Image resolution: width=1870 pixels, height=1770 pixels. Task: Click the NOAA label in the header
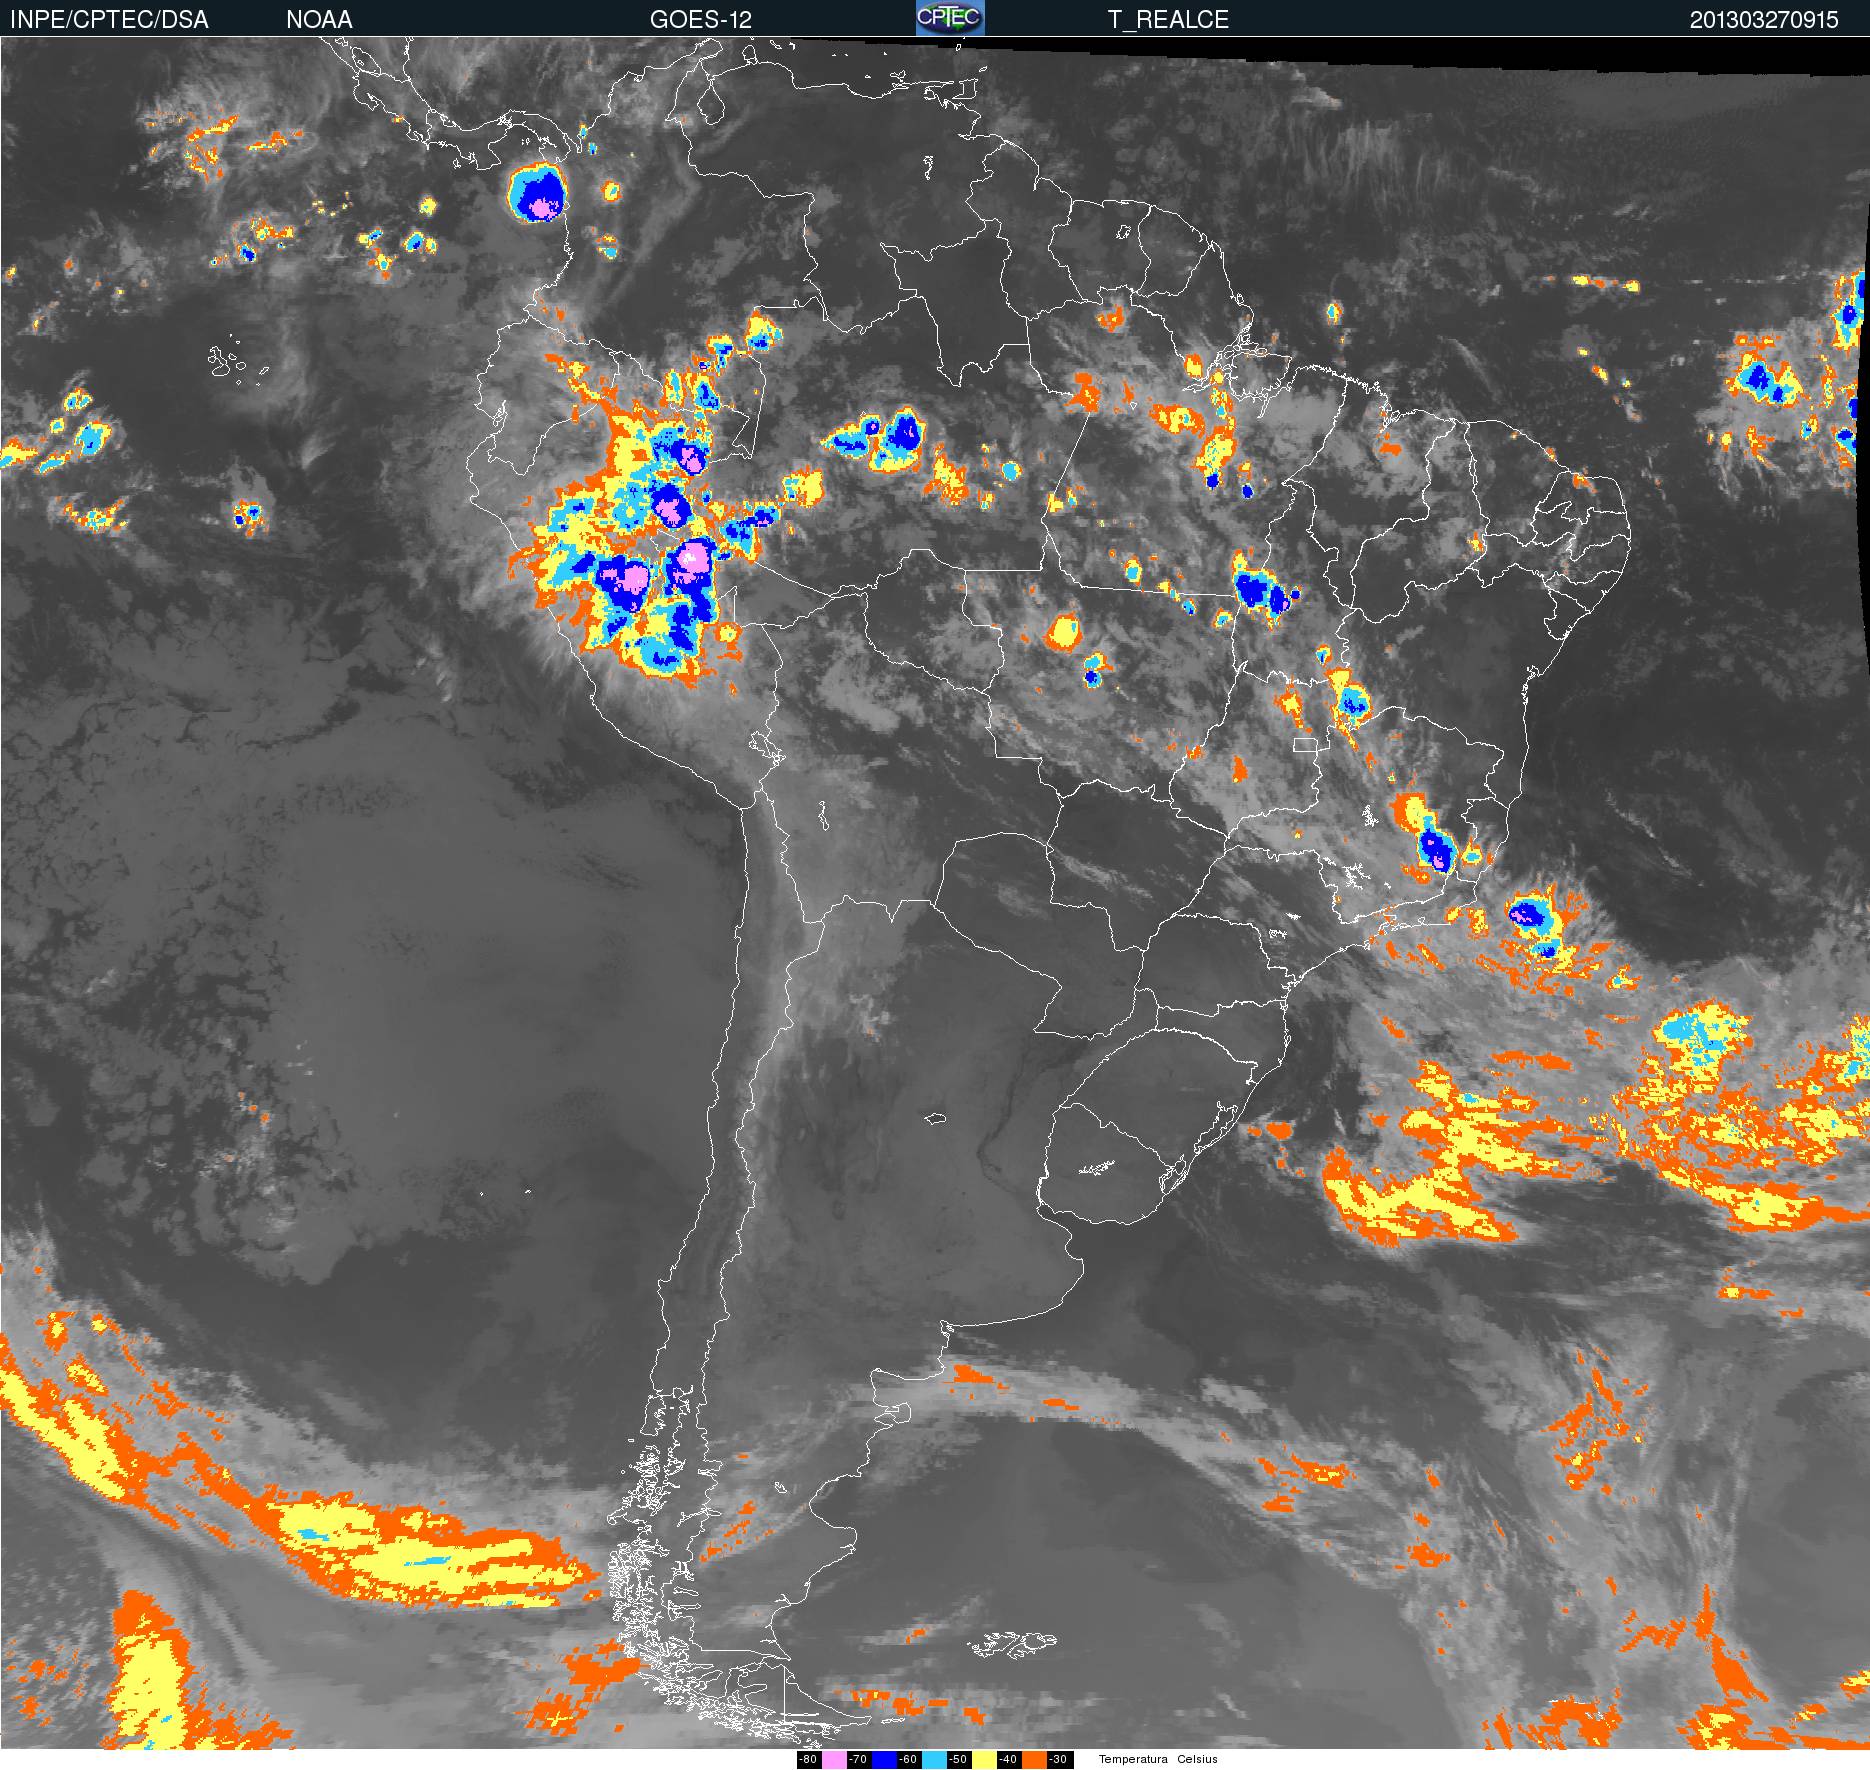tap(319, 20)
